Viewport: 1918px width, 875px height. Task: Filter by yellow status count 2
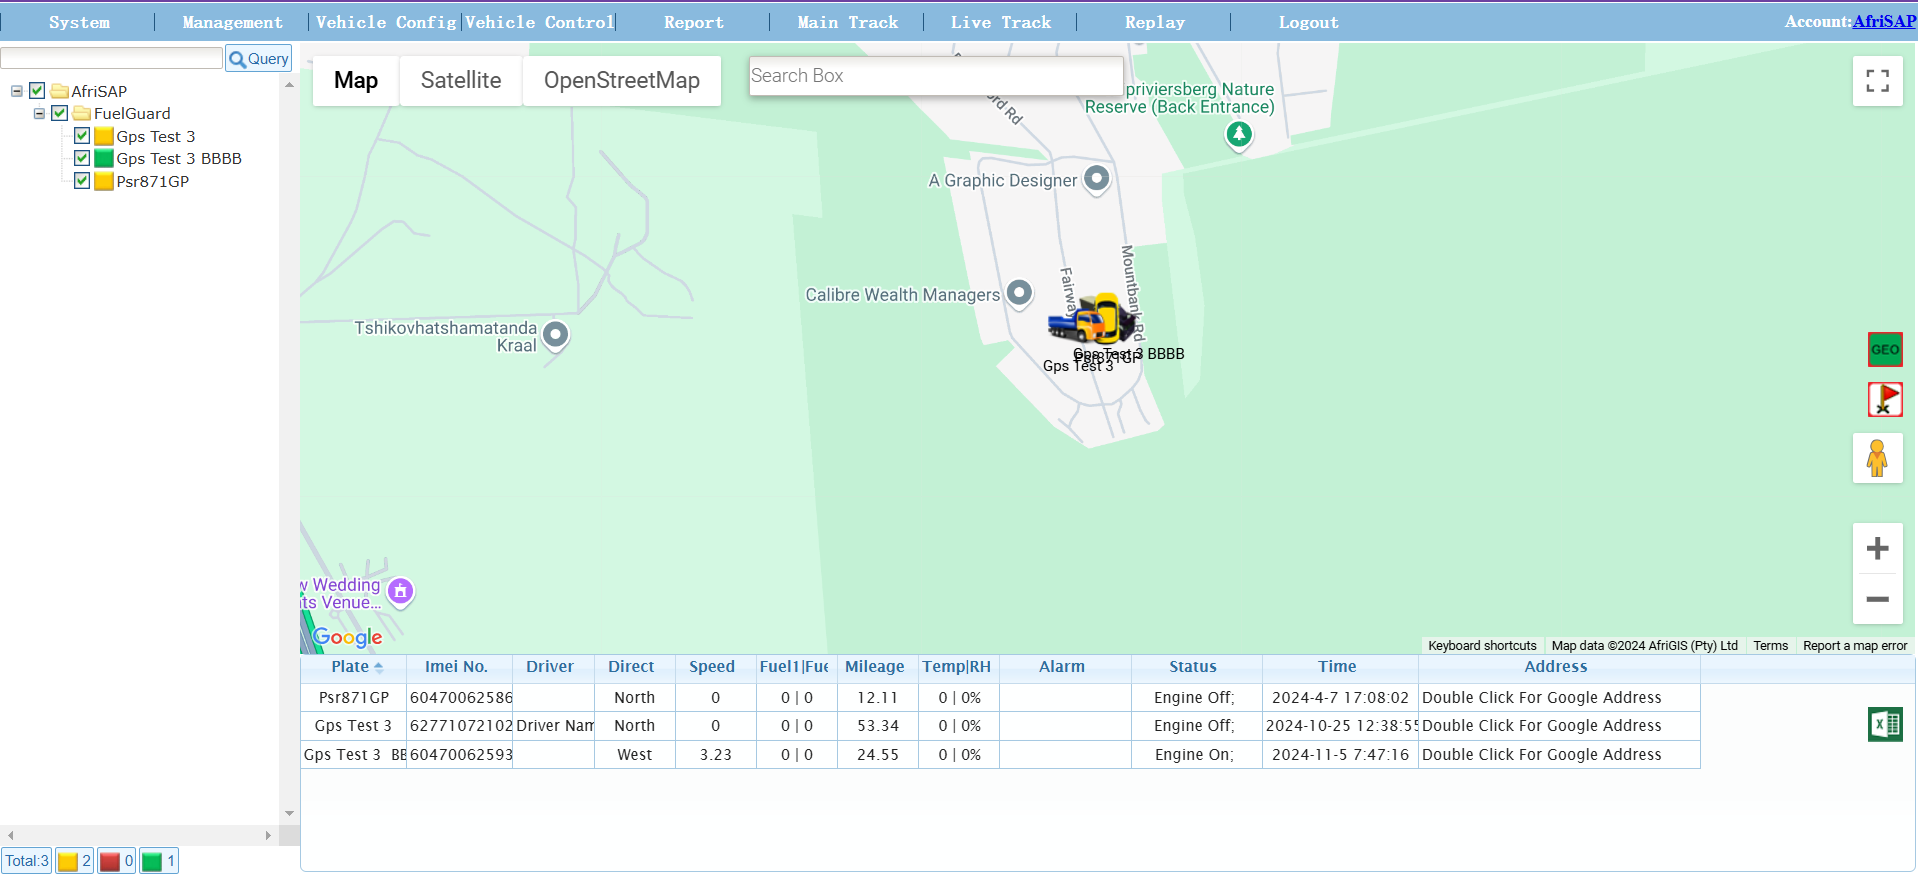(75, 861)
